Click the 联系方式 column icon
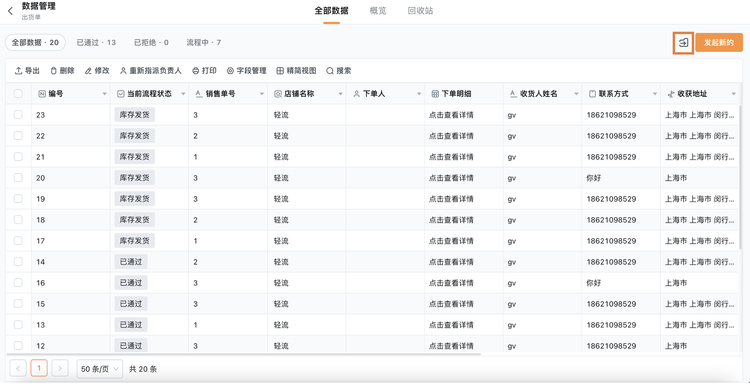The image size is (750, 384). click(x=592, y=94)
